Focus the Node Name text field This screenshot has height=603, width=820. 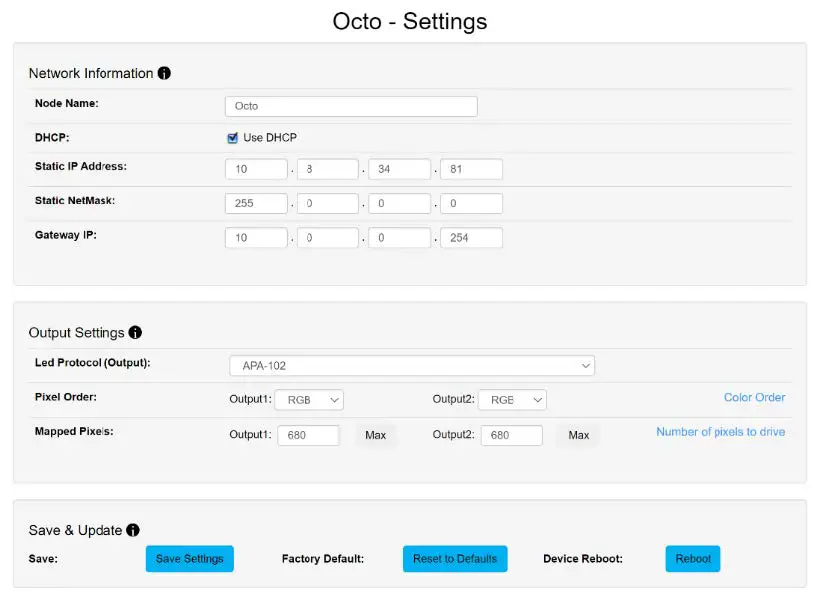[351, 106]
